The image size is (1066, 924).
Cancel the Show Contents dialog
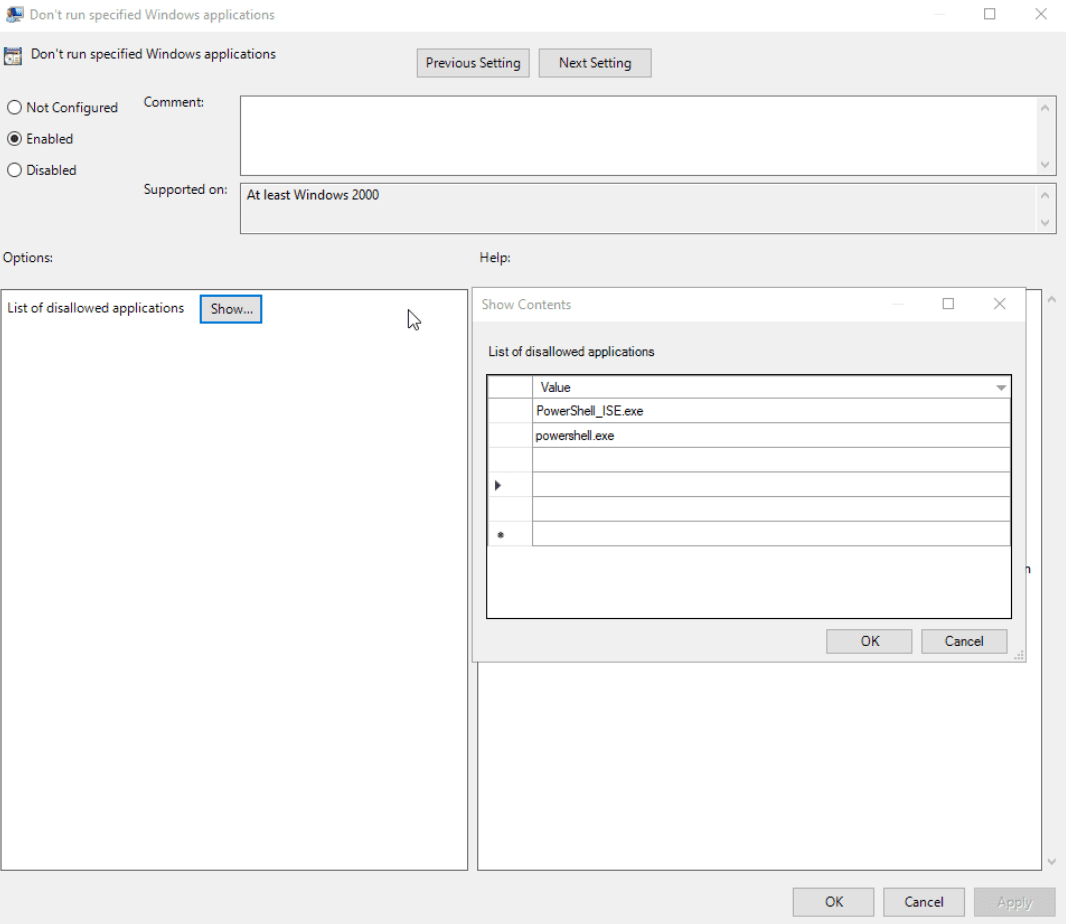coord(964,641)
